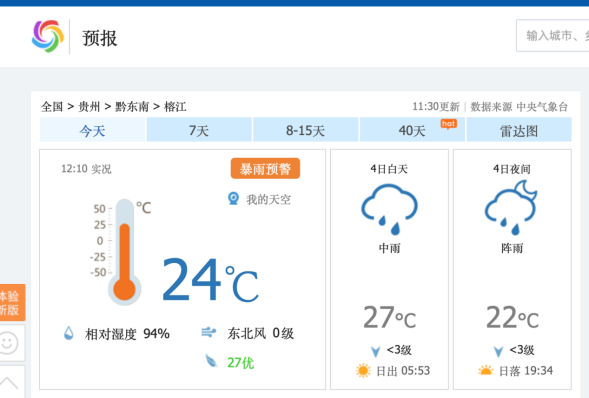Click the air quality leaf icon
The image size is (589, 398).
click(x=211, y=361)
